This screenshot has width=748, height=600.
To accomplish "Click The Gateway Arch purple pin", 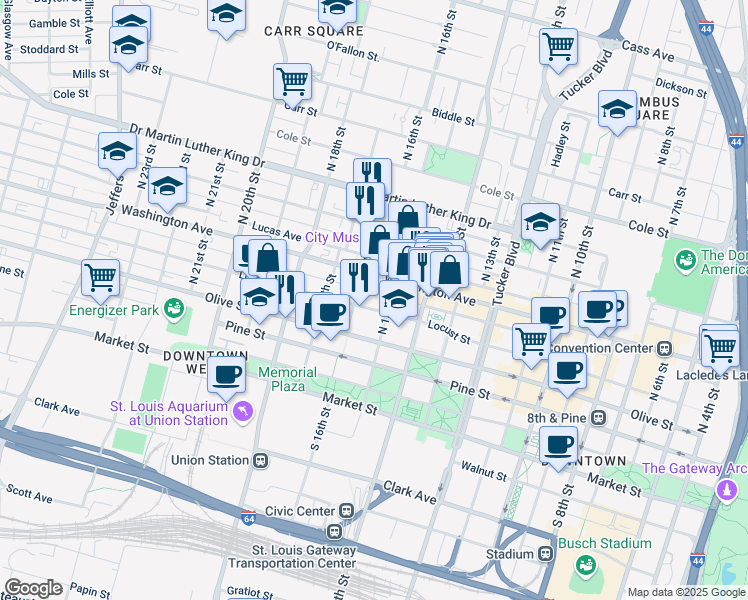I will pos(727,490).
